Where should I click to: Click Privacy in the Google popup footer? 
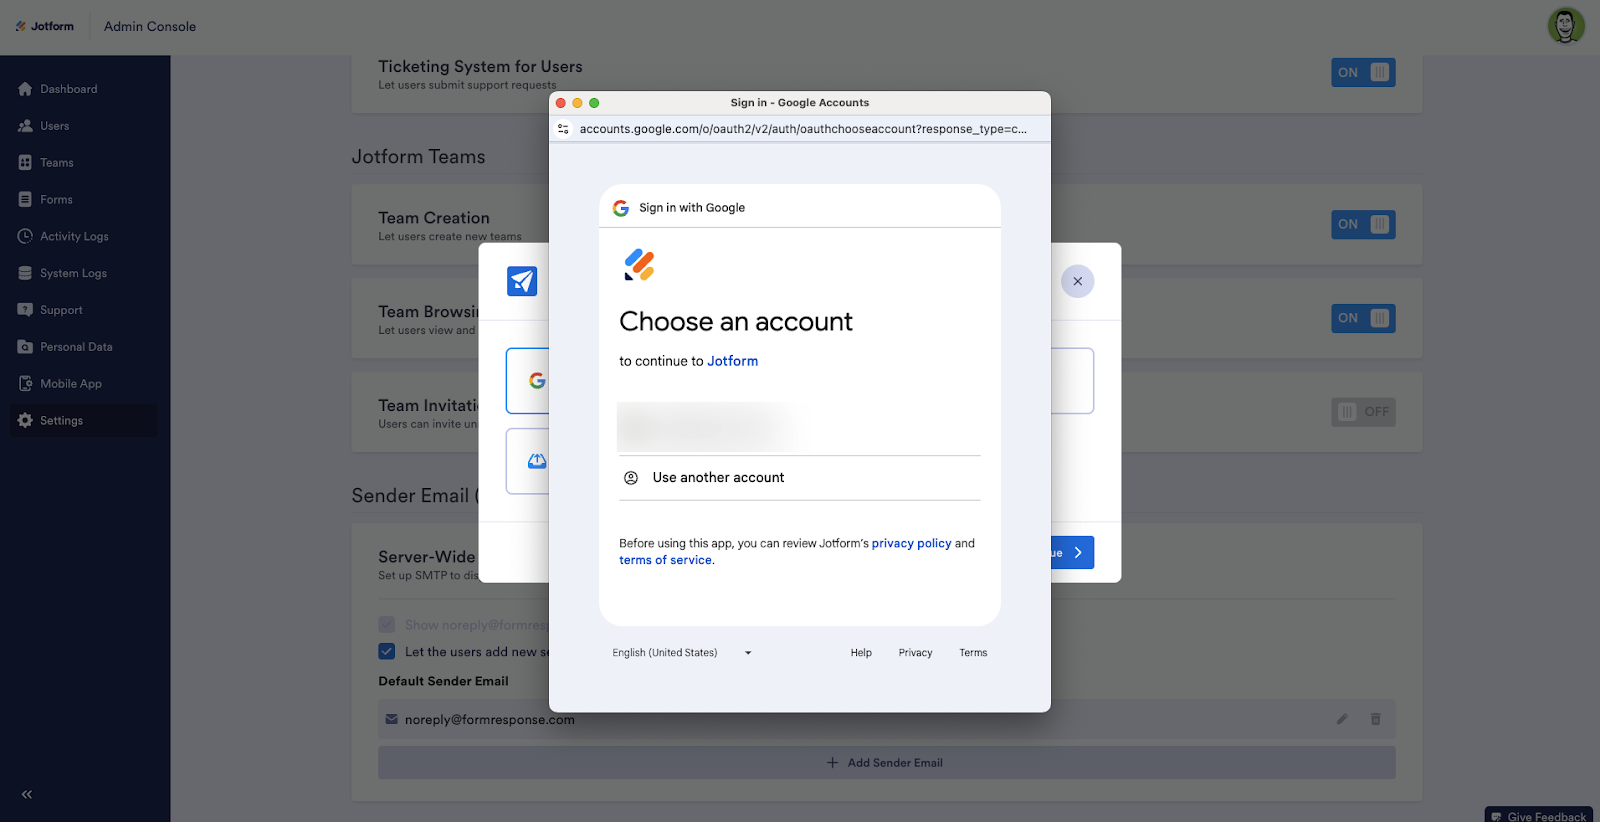[915, 653]
